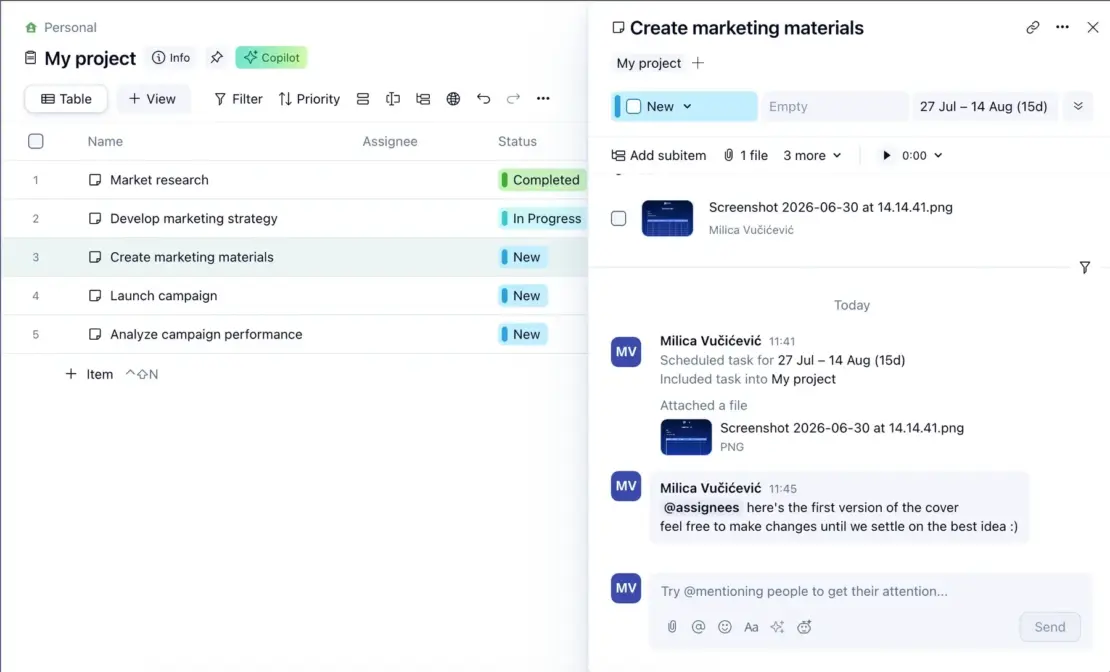Screen dimensions: 1110x672
Task: Open the project Info panel
Action: 171,58
